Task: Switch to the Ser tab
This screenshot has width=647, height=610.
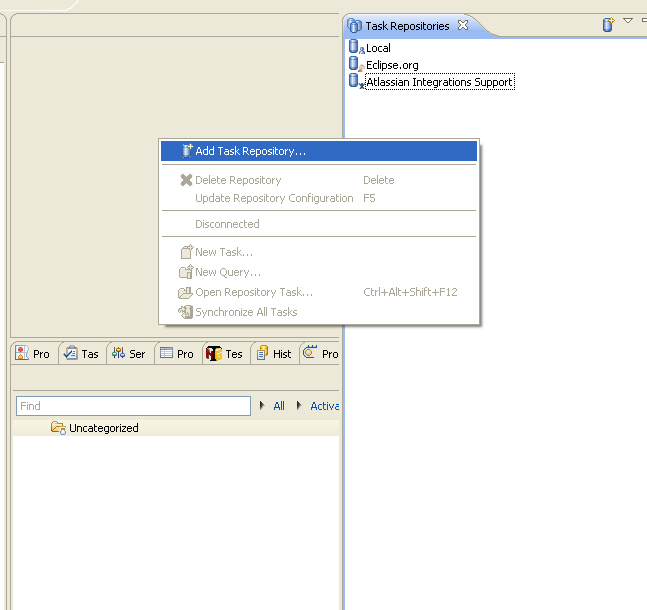Action: click(129, 354)
